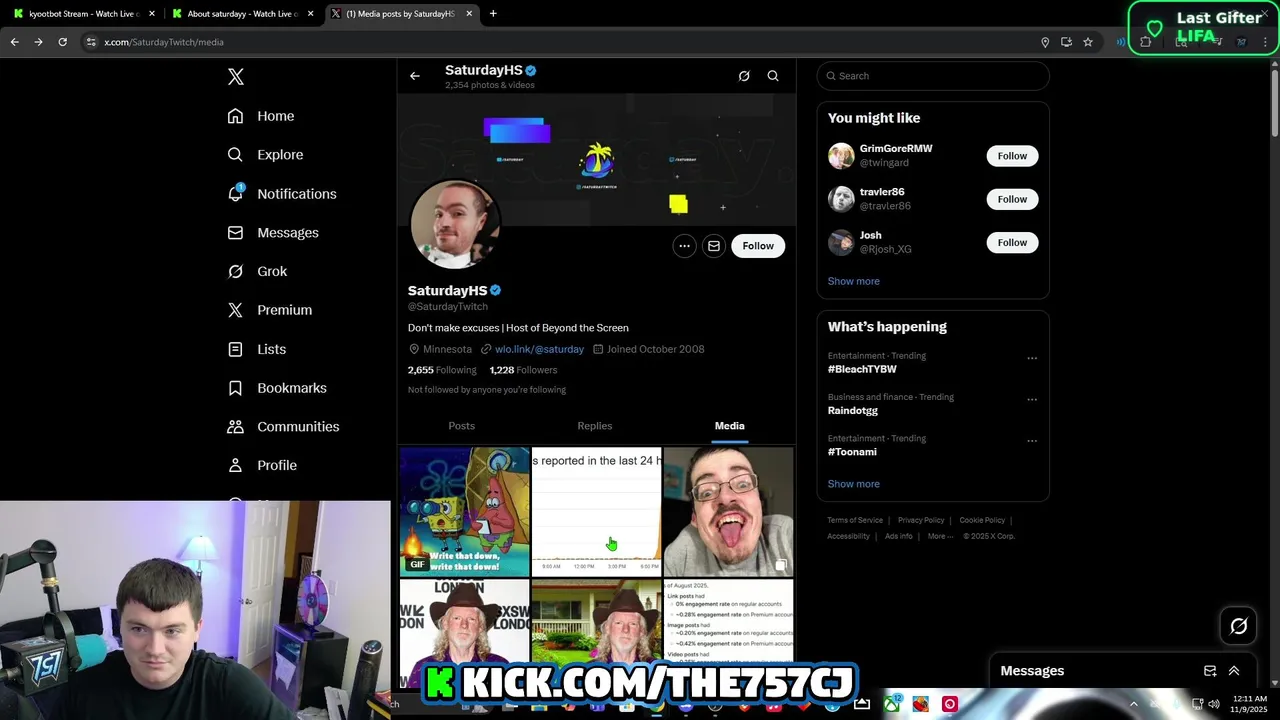Open Ads info footer link

[x=899, y=536]
